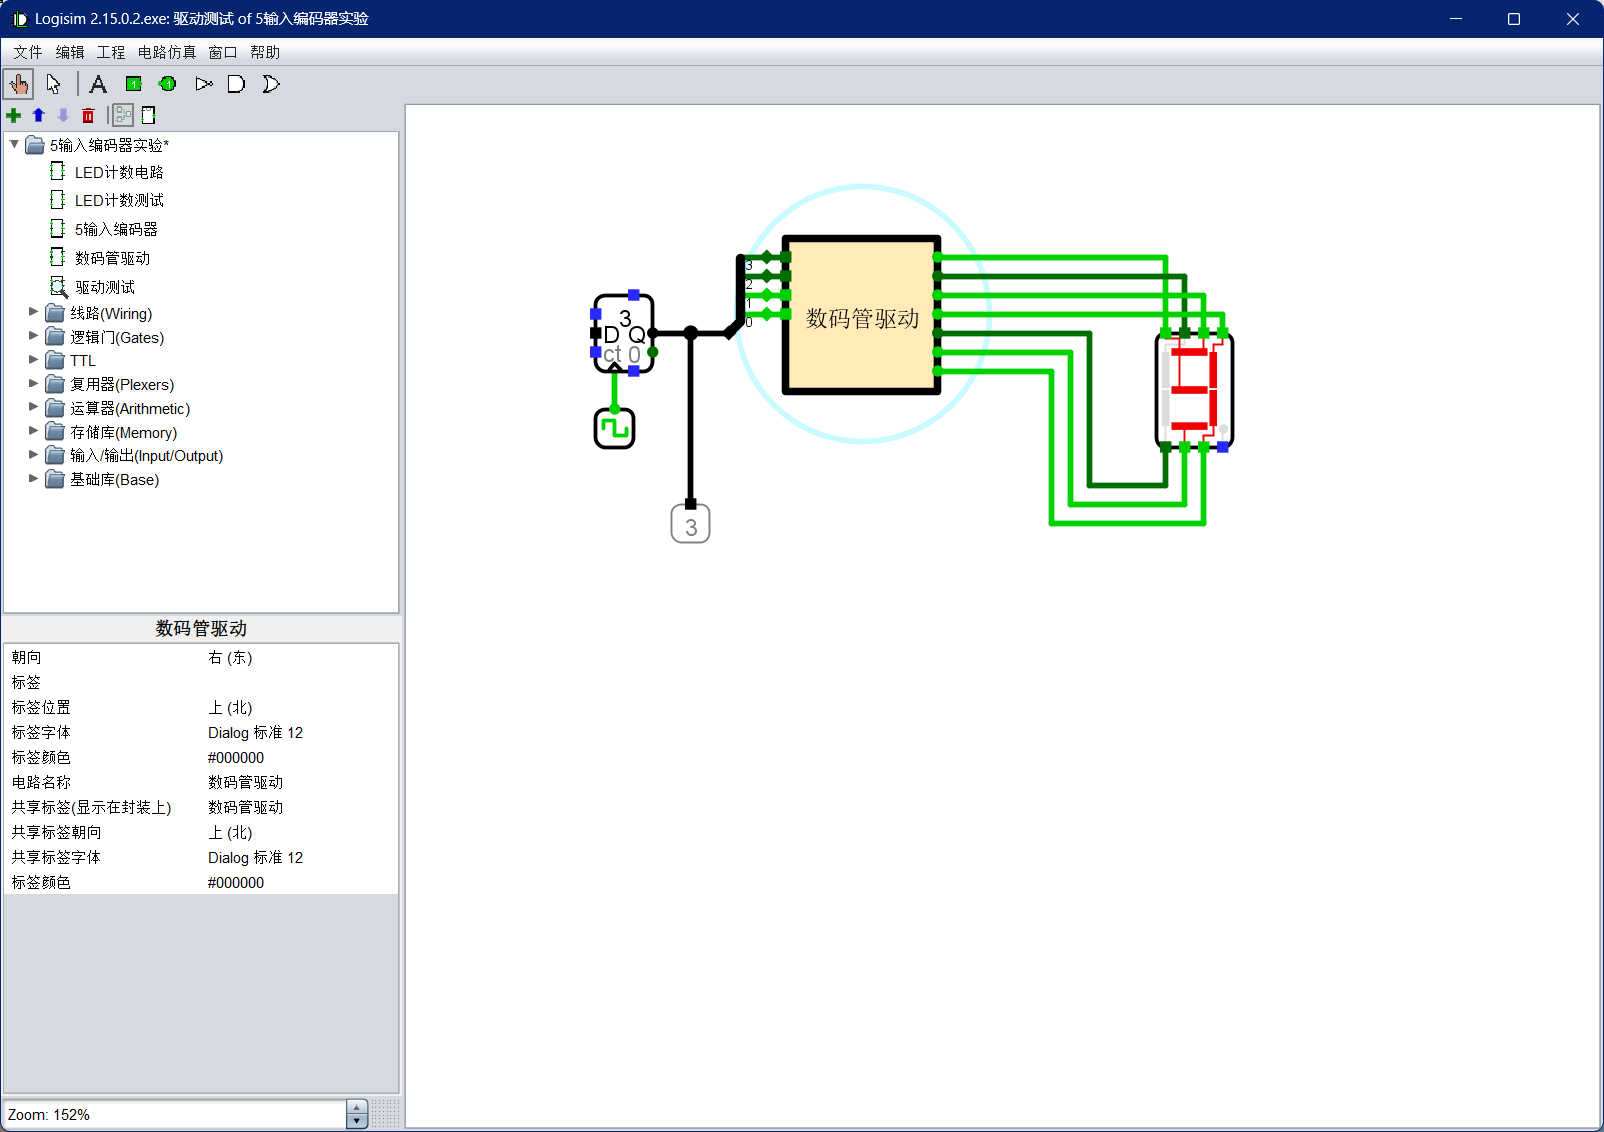This screenshot has width=1604, height=1132.
Task: Expand the 运算器(Arithmetic) library
Action: pyautogui.click(x=33, y=408)
